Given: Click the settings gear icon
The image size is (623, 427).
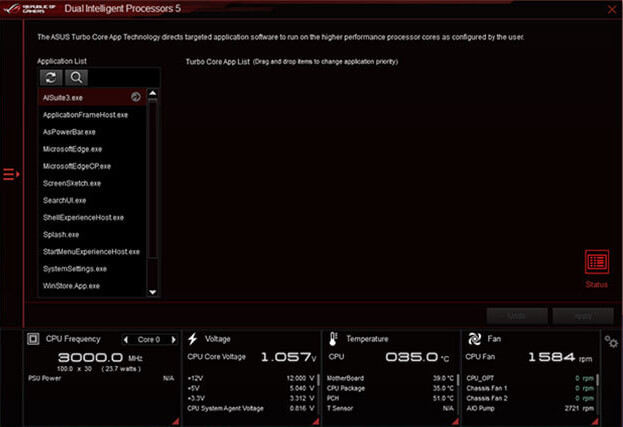Looking at the screenshot, I should 611,343.
